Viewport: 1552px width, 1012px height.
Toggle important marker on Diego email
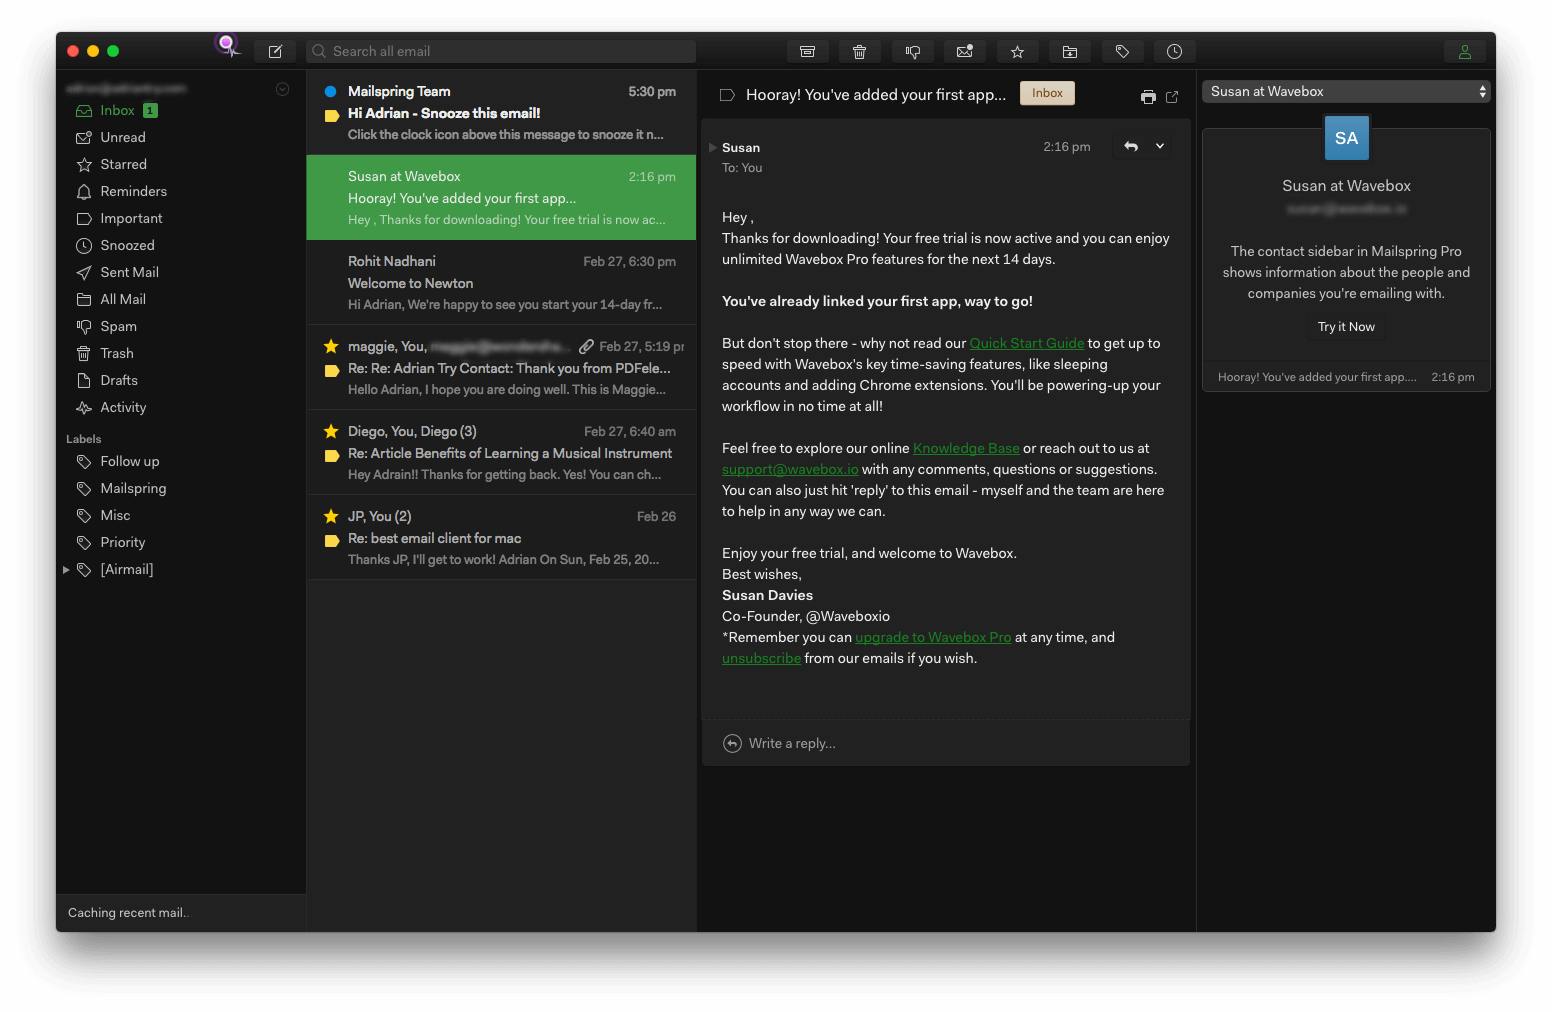(332, 455)
